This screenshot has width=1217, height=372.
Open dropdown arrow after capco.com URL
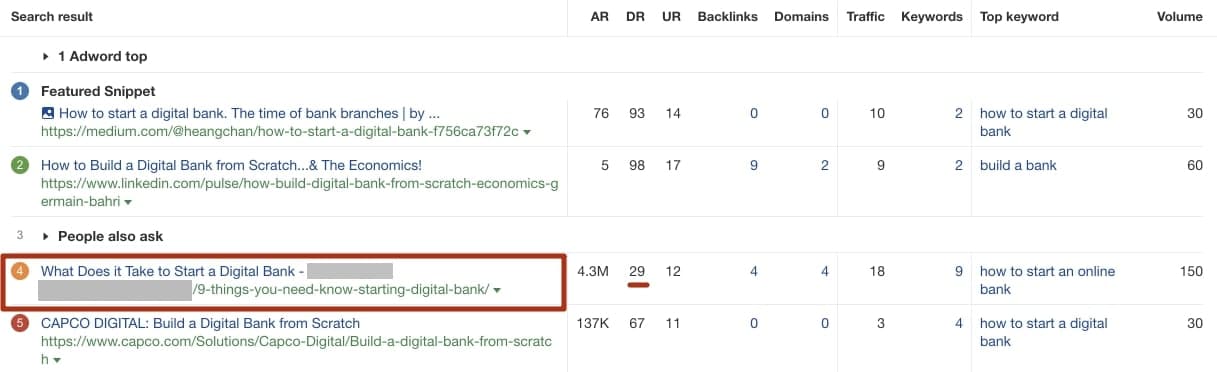click(x=56, y=361)
